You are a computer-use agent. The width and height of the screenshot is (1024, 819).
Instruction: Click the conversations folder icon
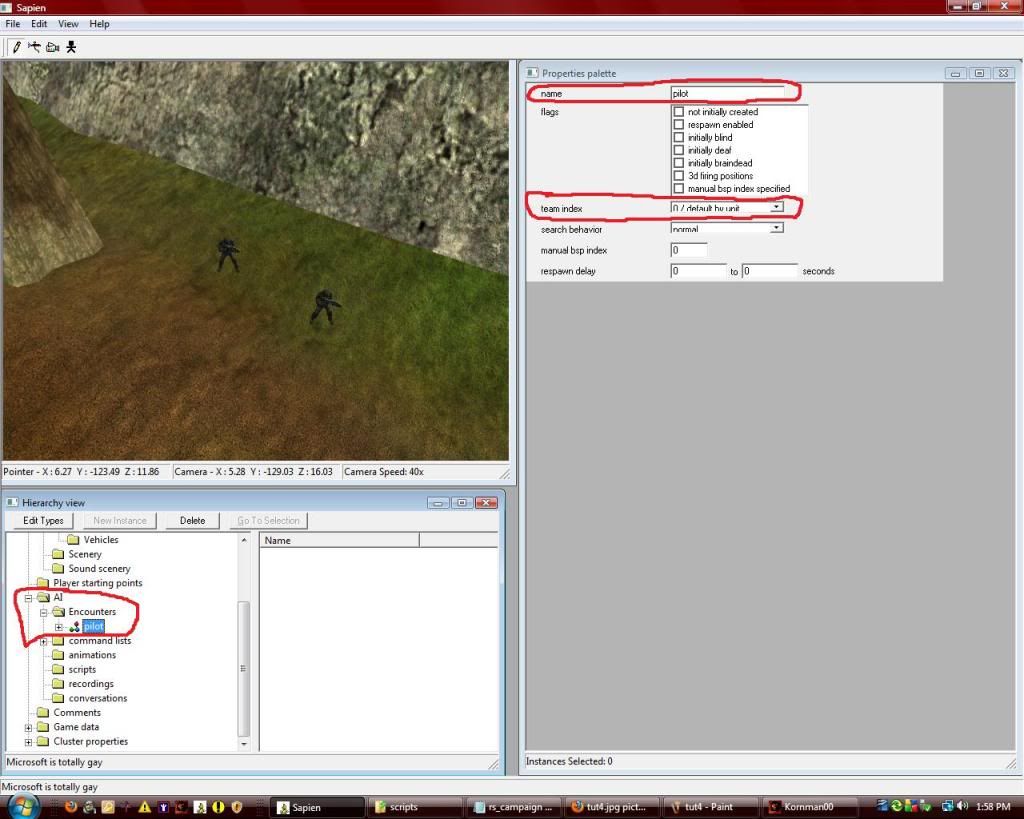(x=58, y=698)
